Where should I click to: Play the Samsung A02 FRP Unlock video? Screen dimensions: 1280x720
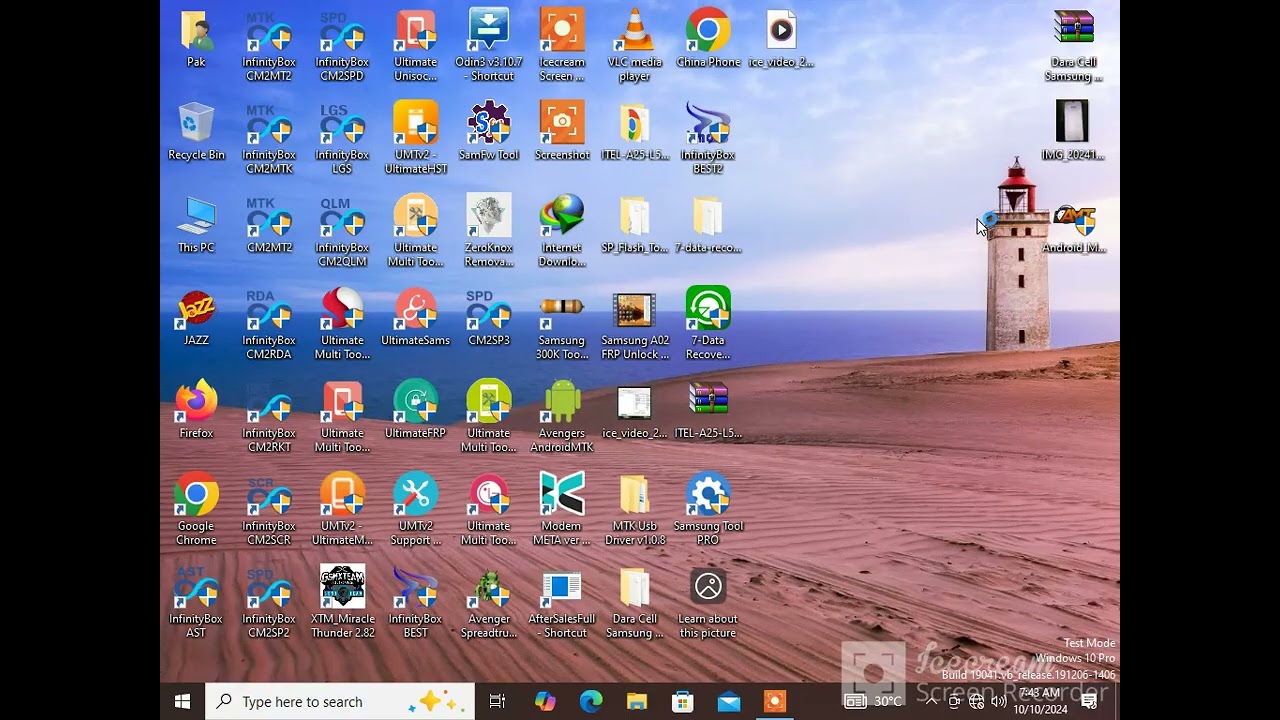pyautogui.click(x=634, y=310)
